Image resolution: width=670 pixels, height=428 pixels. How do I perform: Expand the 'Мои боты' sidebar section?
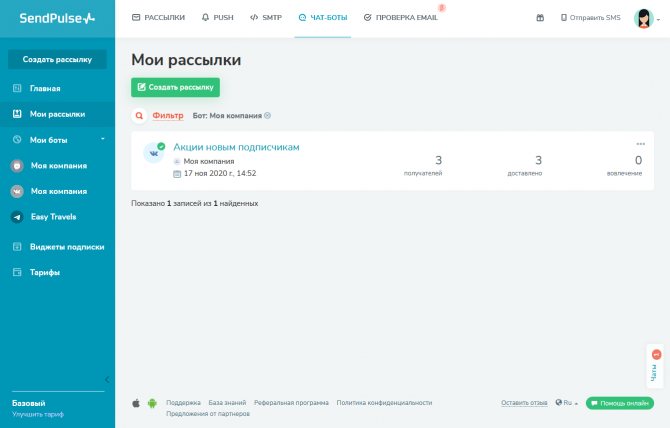[x=102, y=139]
